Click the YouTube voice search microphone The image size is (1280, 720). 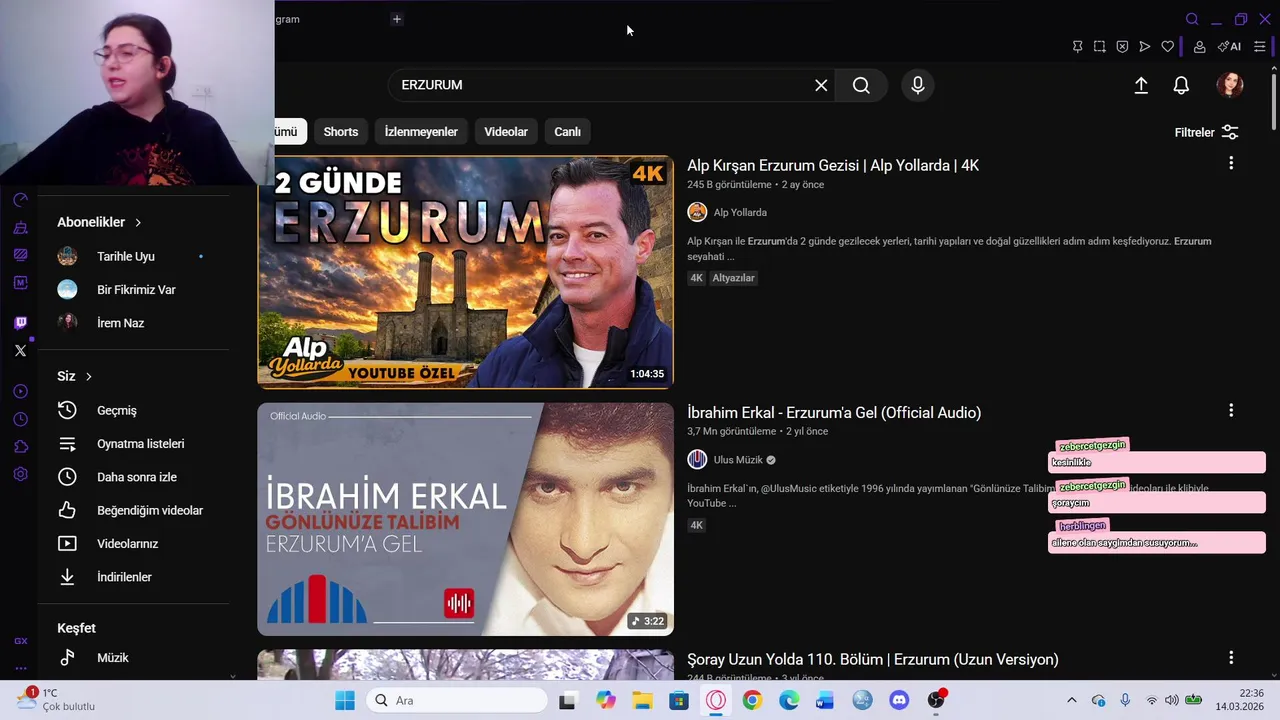coord(917,85)
